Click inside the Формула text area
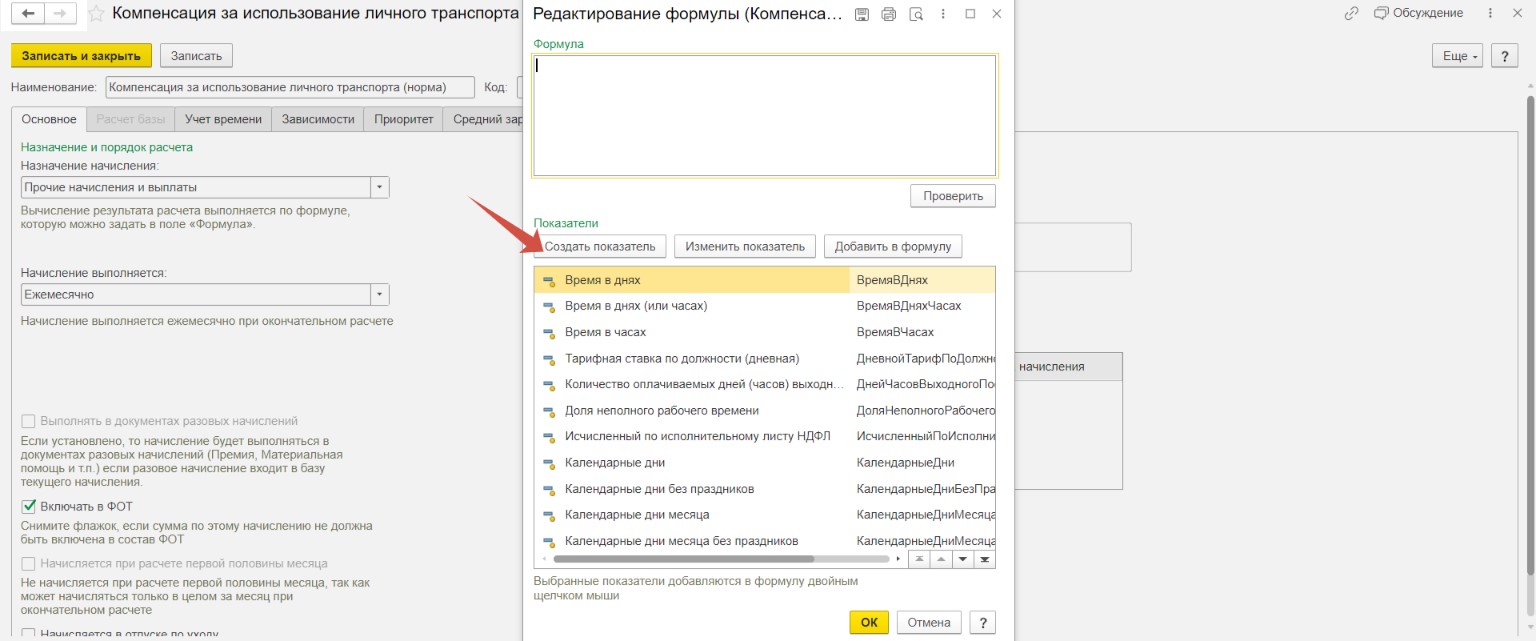The image size is (1536, 641). [x=764, y=115]
